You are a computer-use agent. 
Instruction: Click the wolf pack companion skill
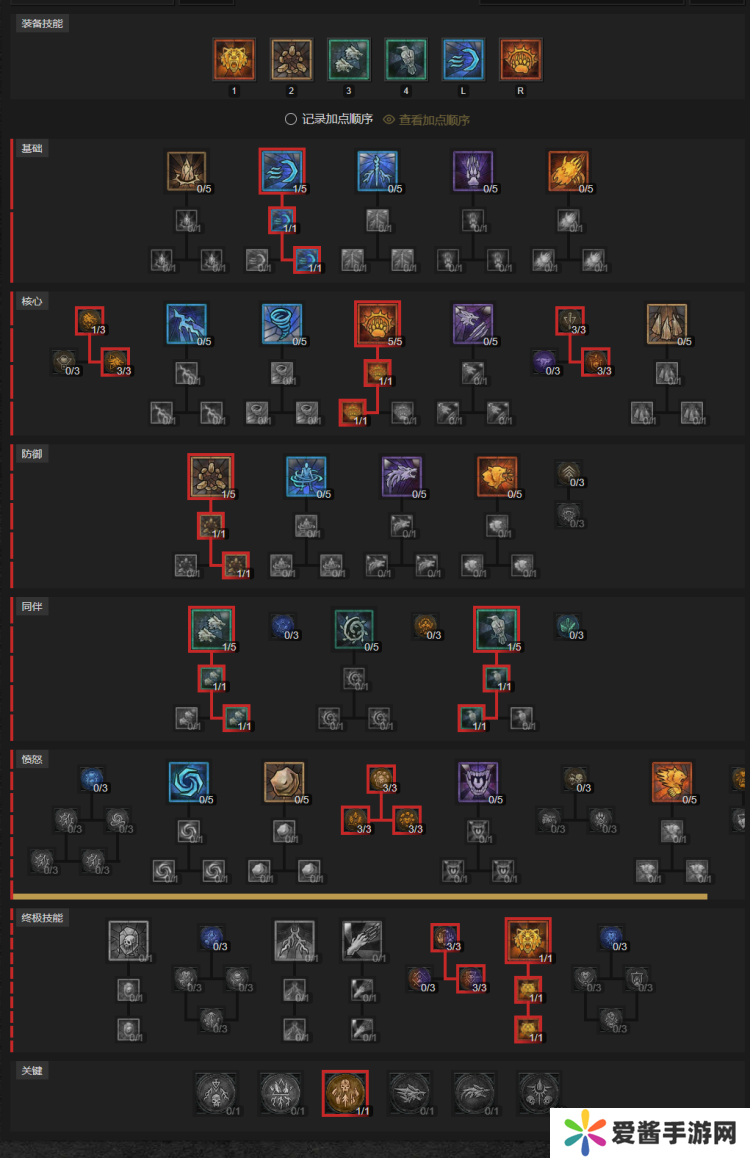coord(211,629)
